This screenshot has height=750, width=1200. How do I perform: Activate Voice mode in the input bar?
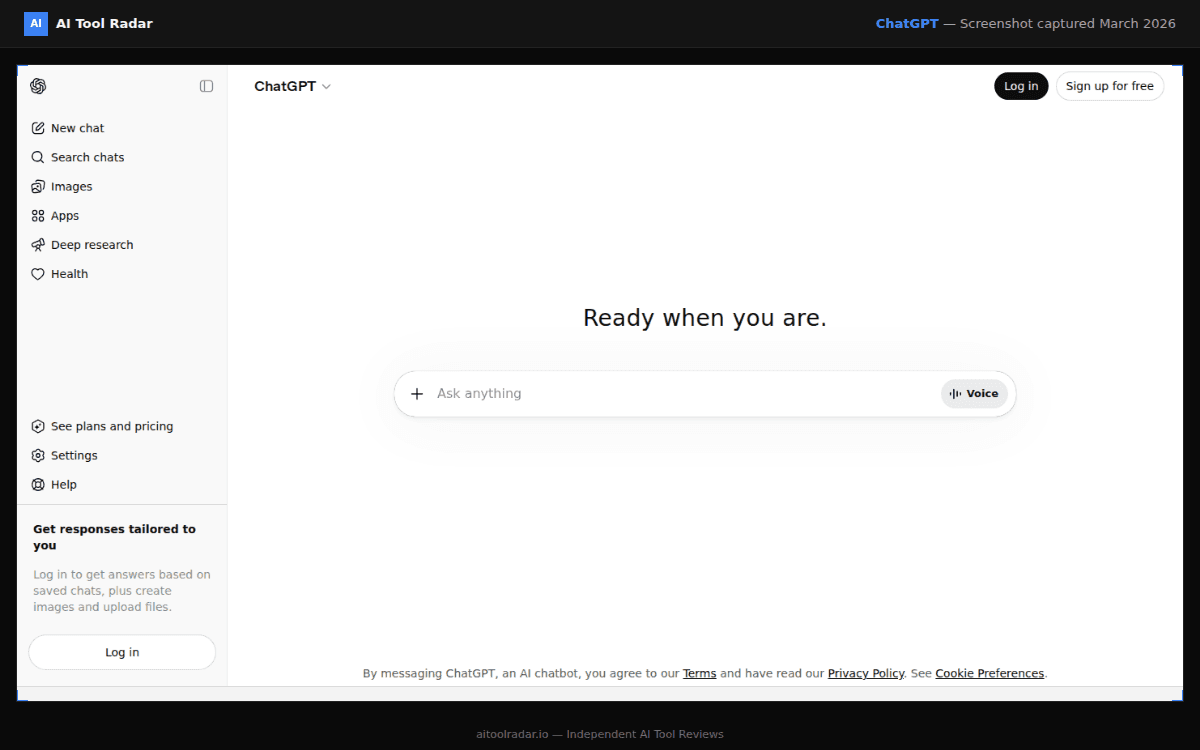[973, 393]
